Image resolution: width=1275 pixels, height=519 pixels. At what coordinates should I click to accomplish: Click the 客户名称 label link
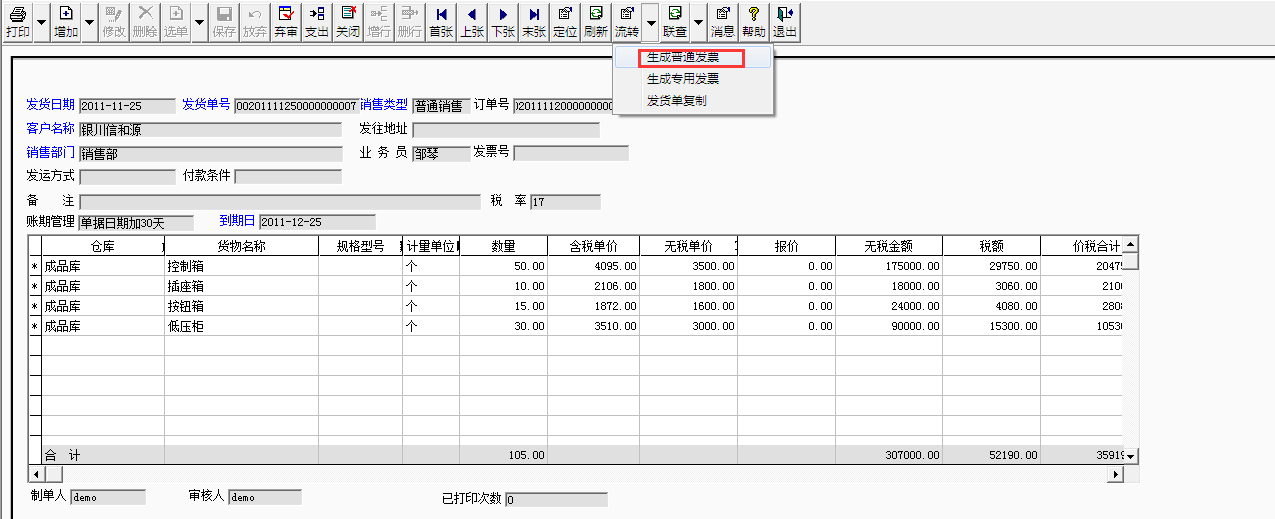50,129
